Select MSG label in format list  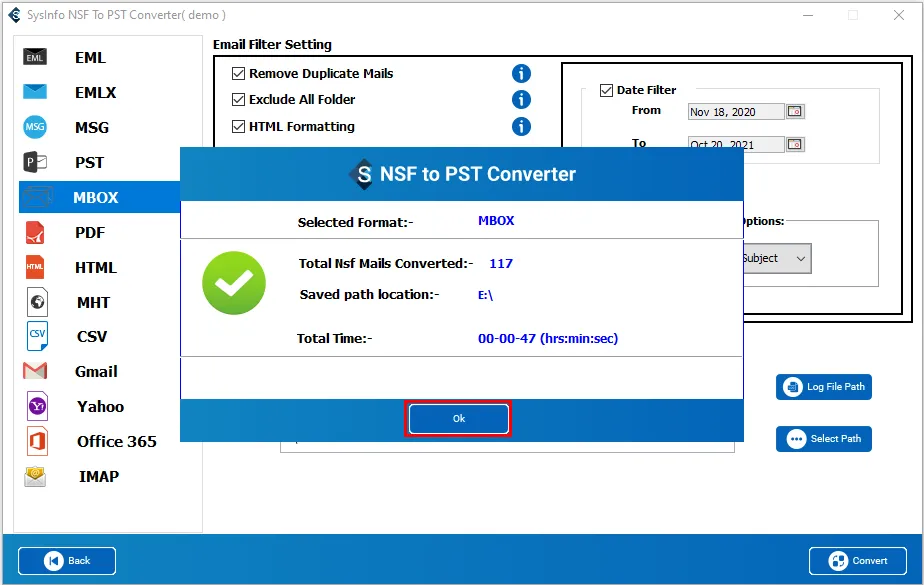pos(91,127)
